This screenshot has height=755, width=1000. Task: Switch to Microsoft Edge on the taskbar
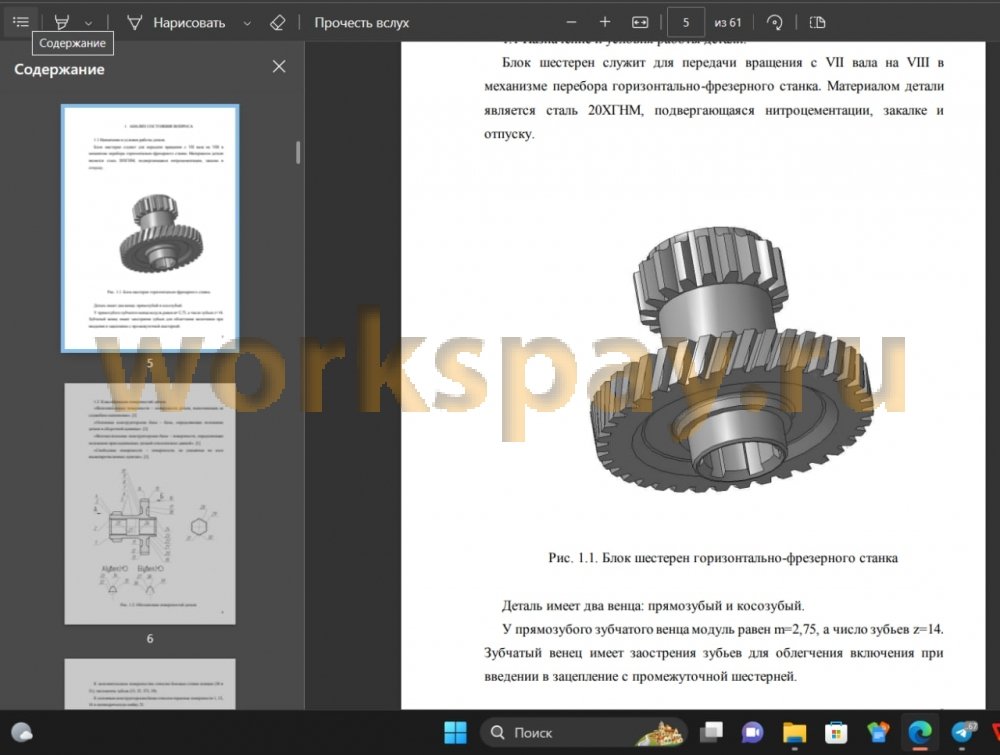pos(920,733)
